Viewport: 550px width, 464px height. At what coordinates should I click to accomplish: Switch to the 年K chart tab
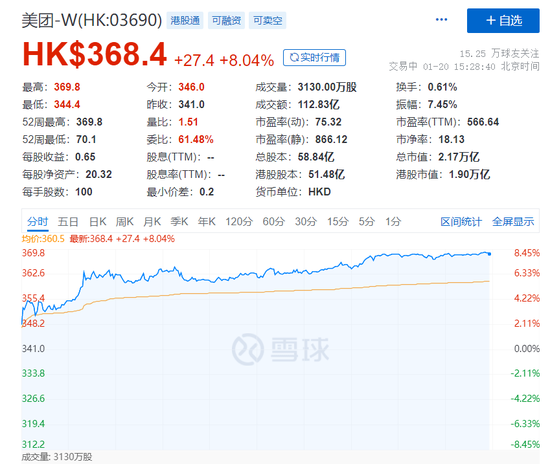click(207, 221)
